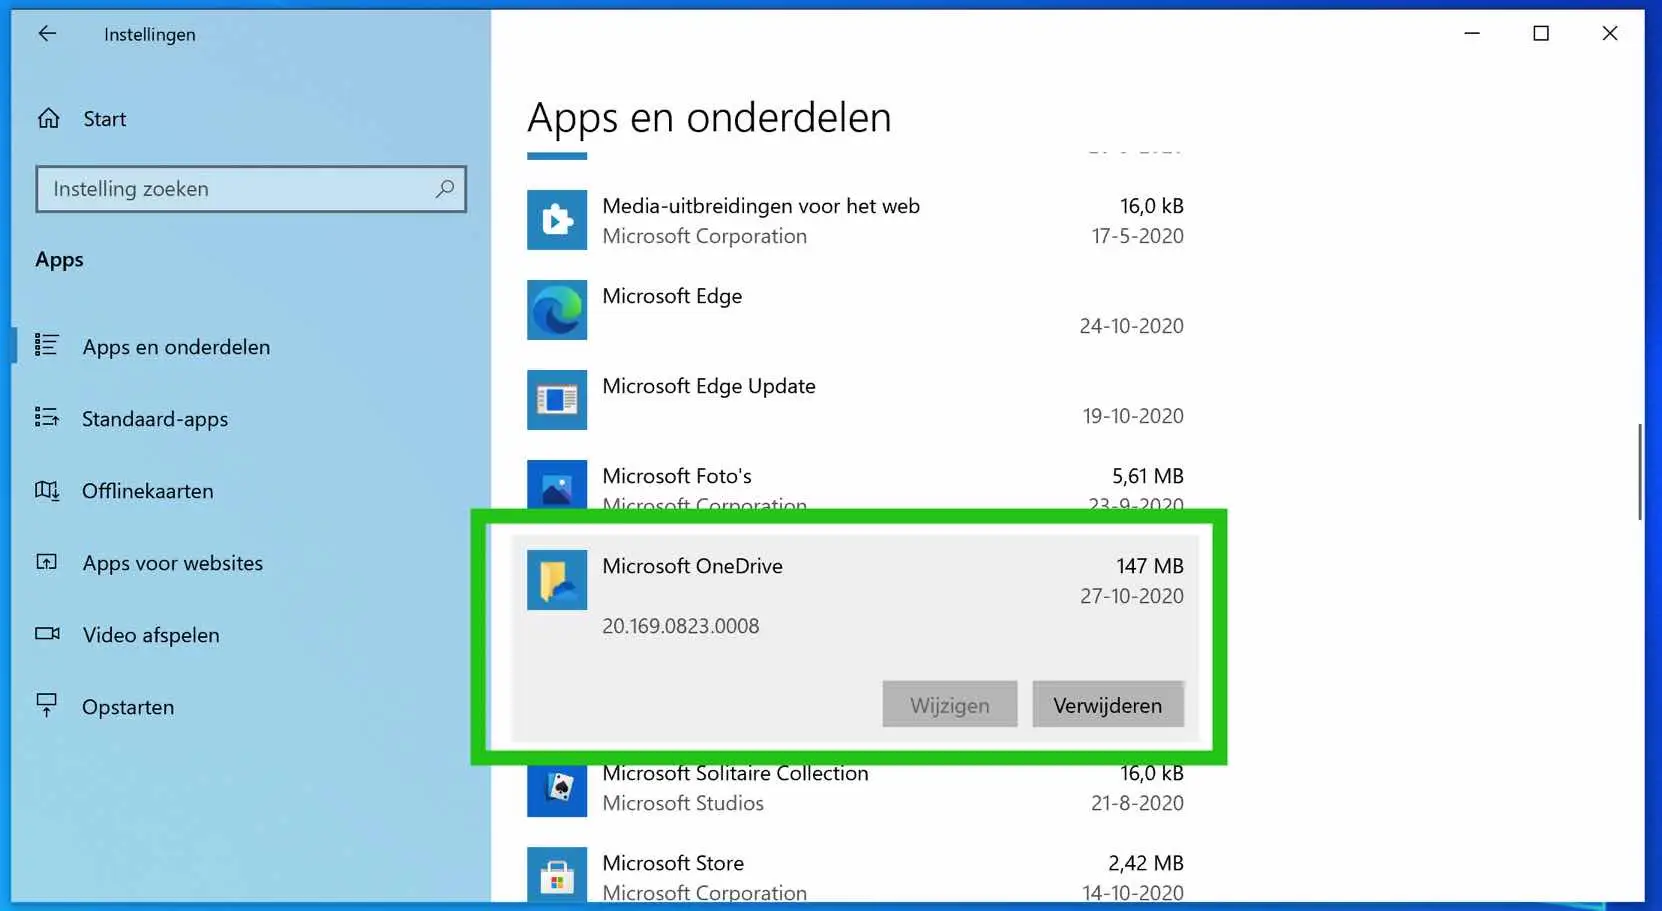Click the Microsoft Studios publisher text
This screenshot has height=911, width=1662.
pos(683,803)
